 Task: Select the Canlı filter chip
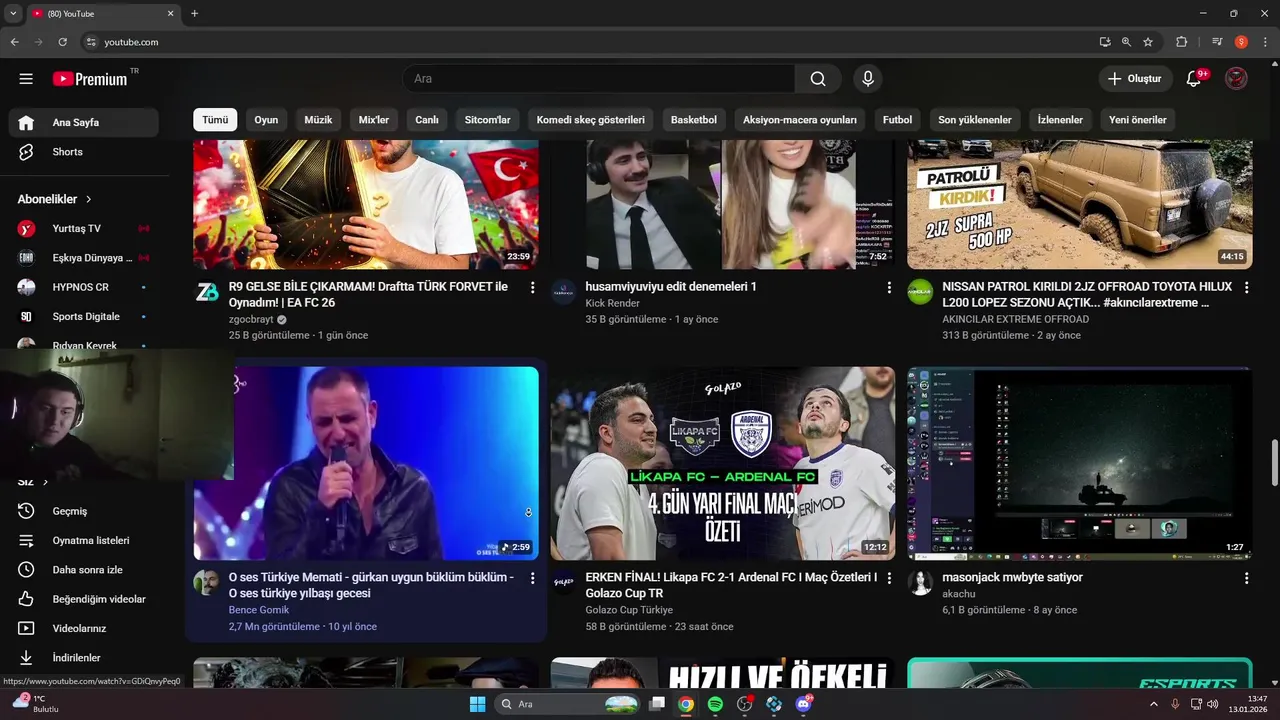click(427, 120)
